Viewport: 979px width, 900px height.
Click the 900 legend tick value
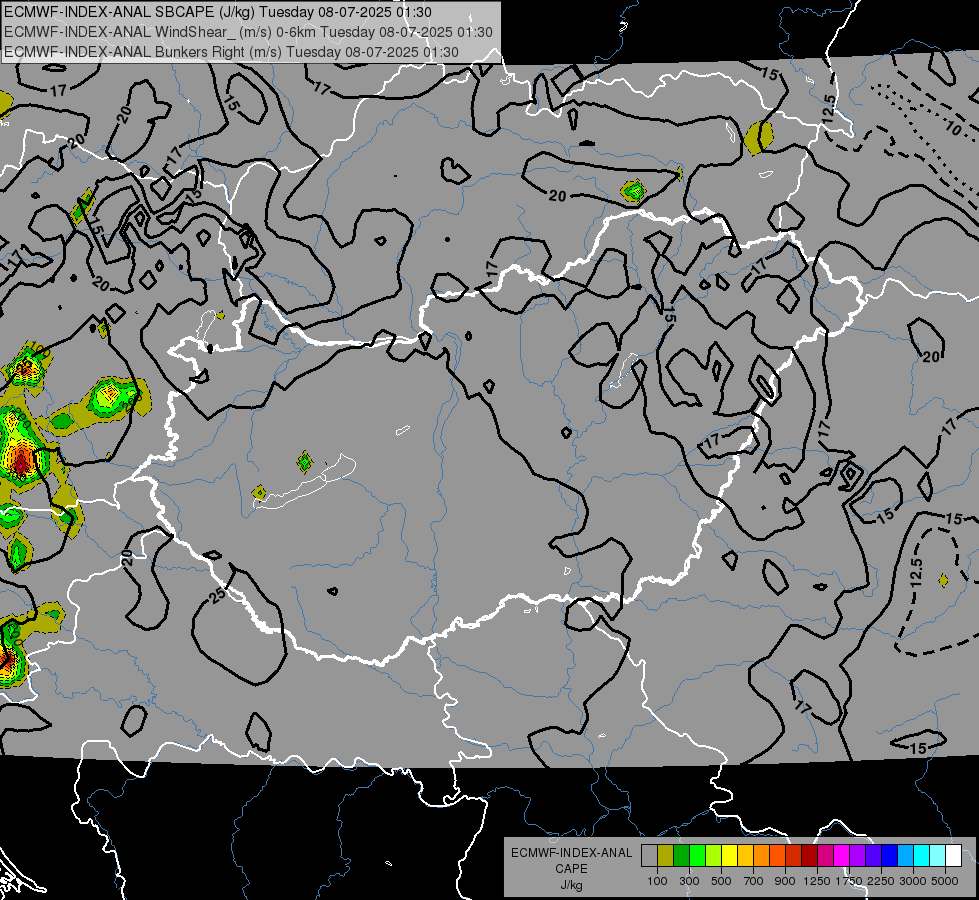point(785,881)
